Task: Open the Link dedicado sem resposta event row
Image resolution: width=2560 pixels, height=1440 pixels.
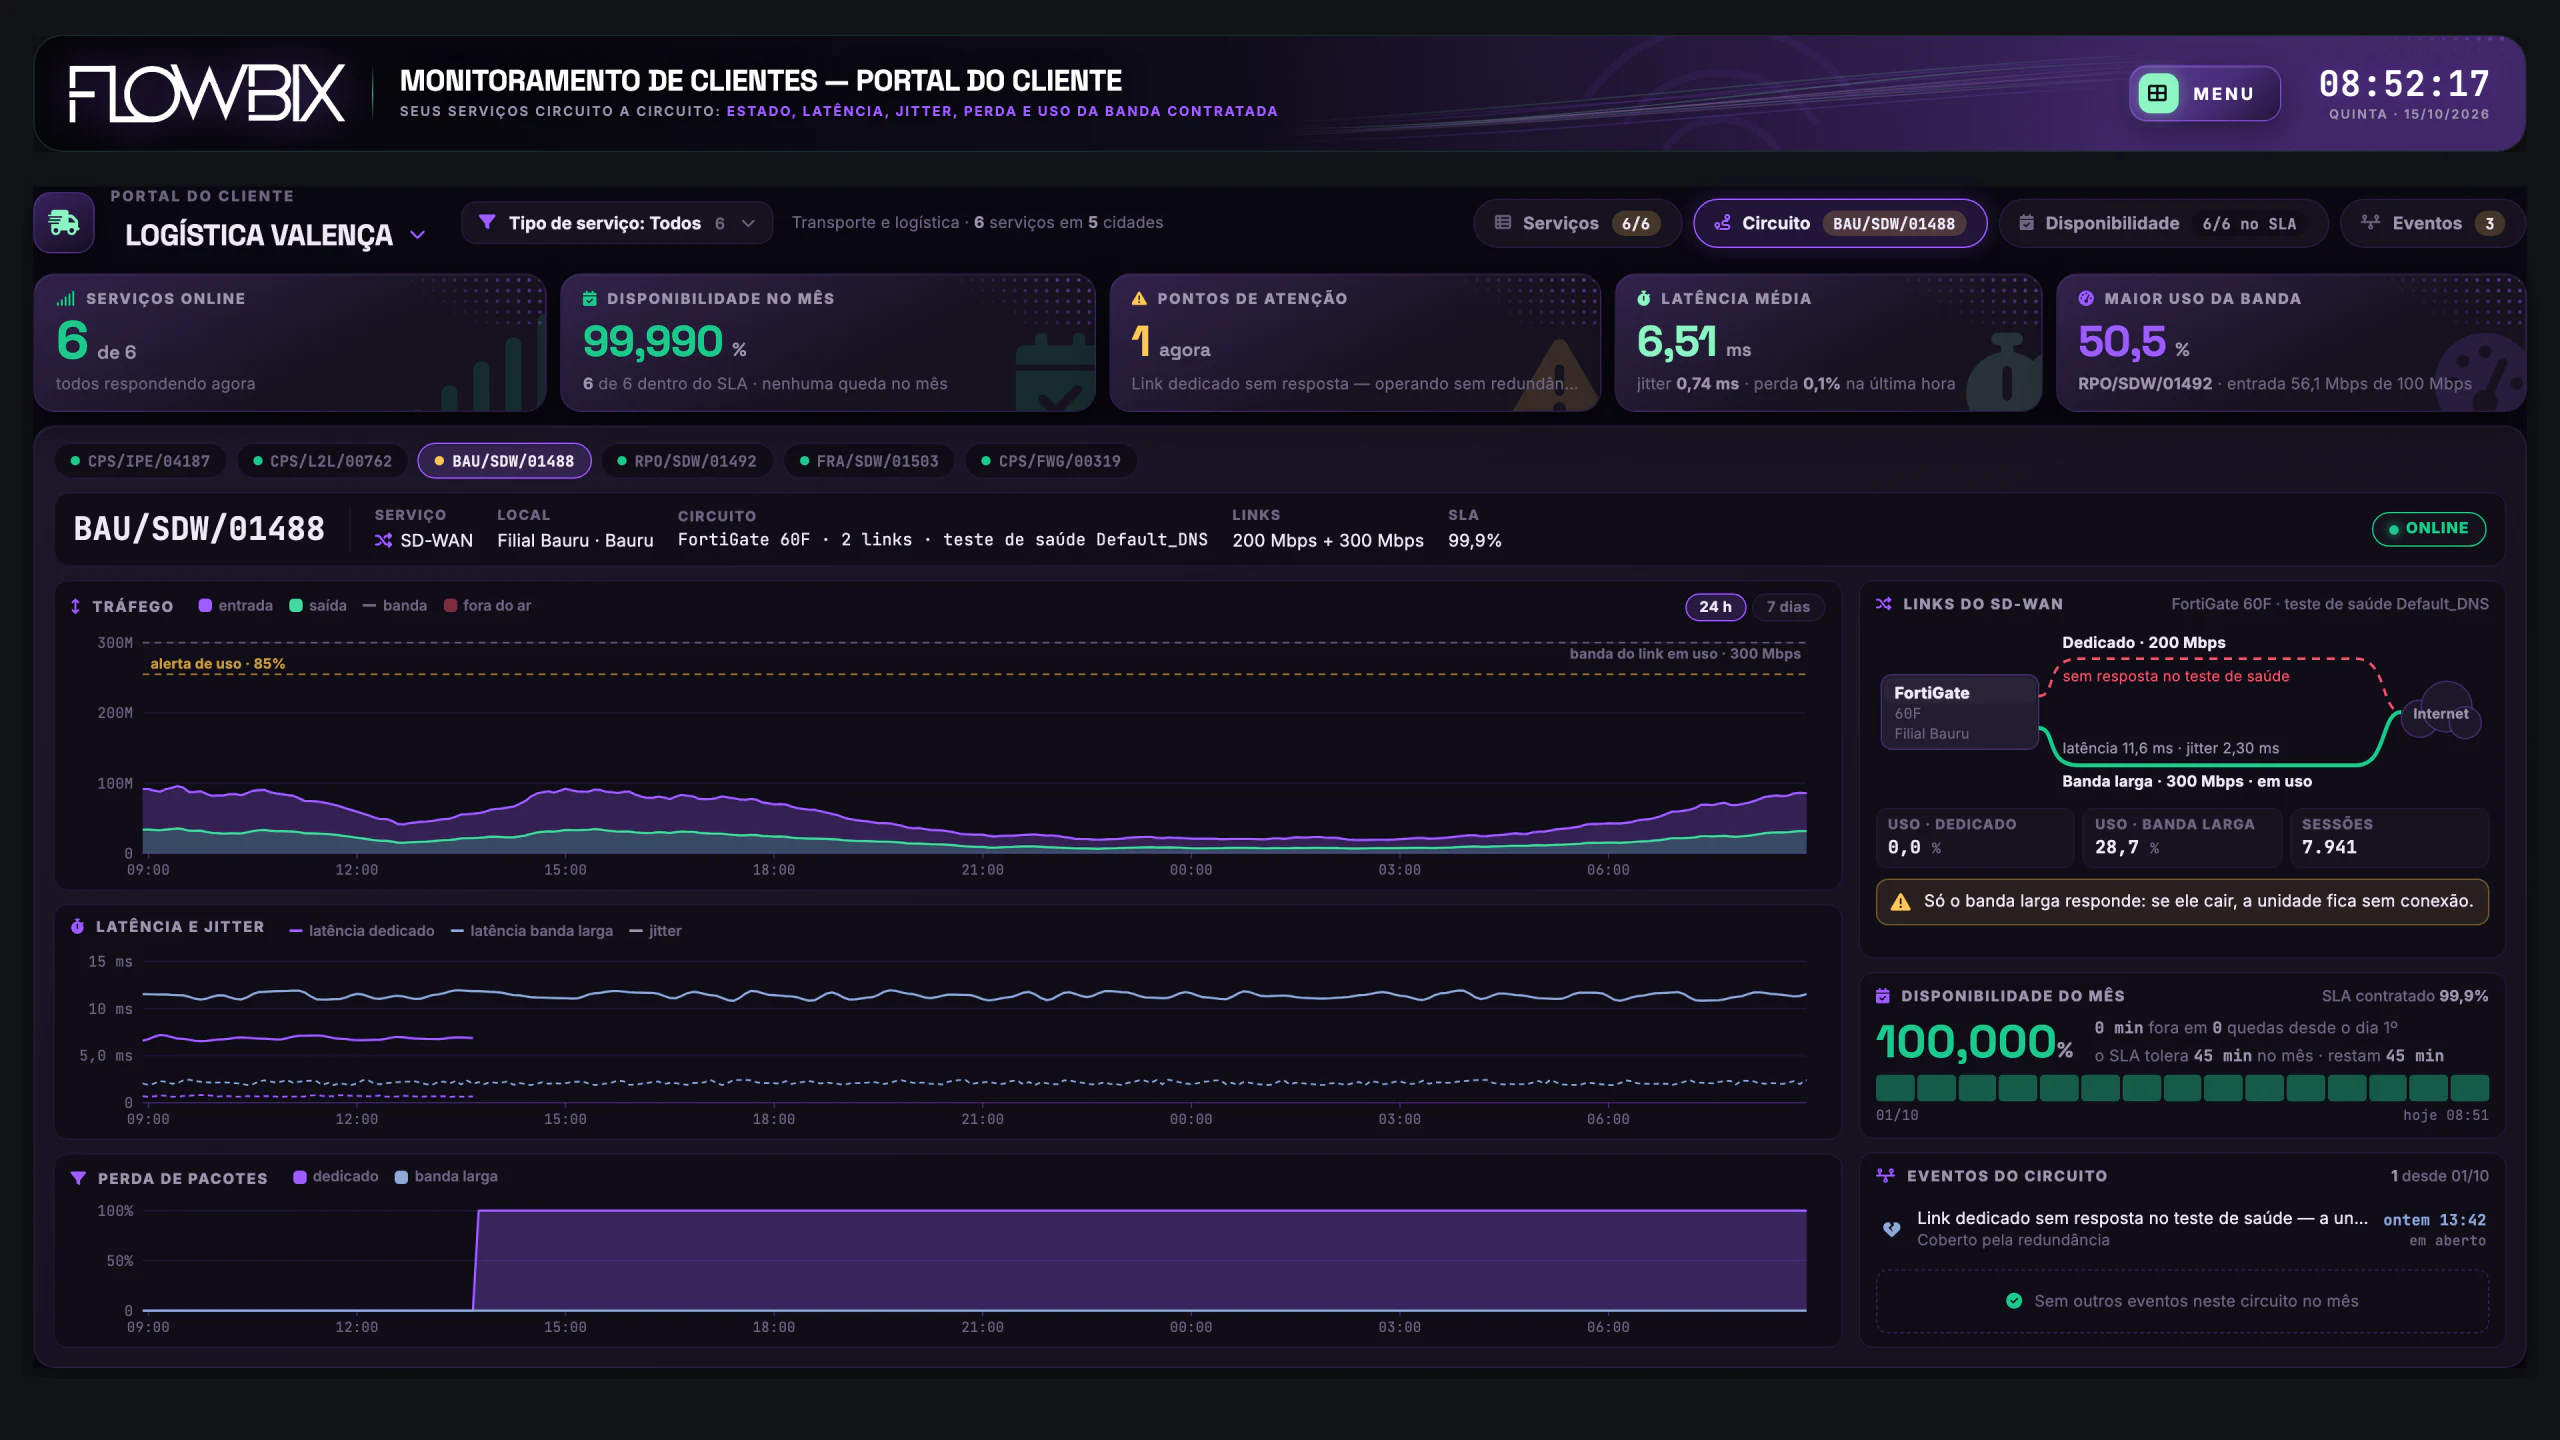Action: click(x=2183, y=1229)
